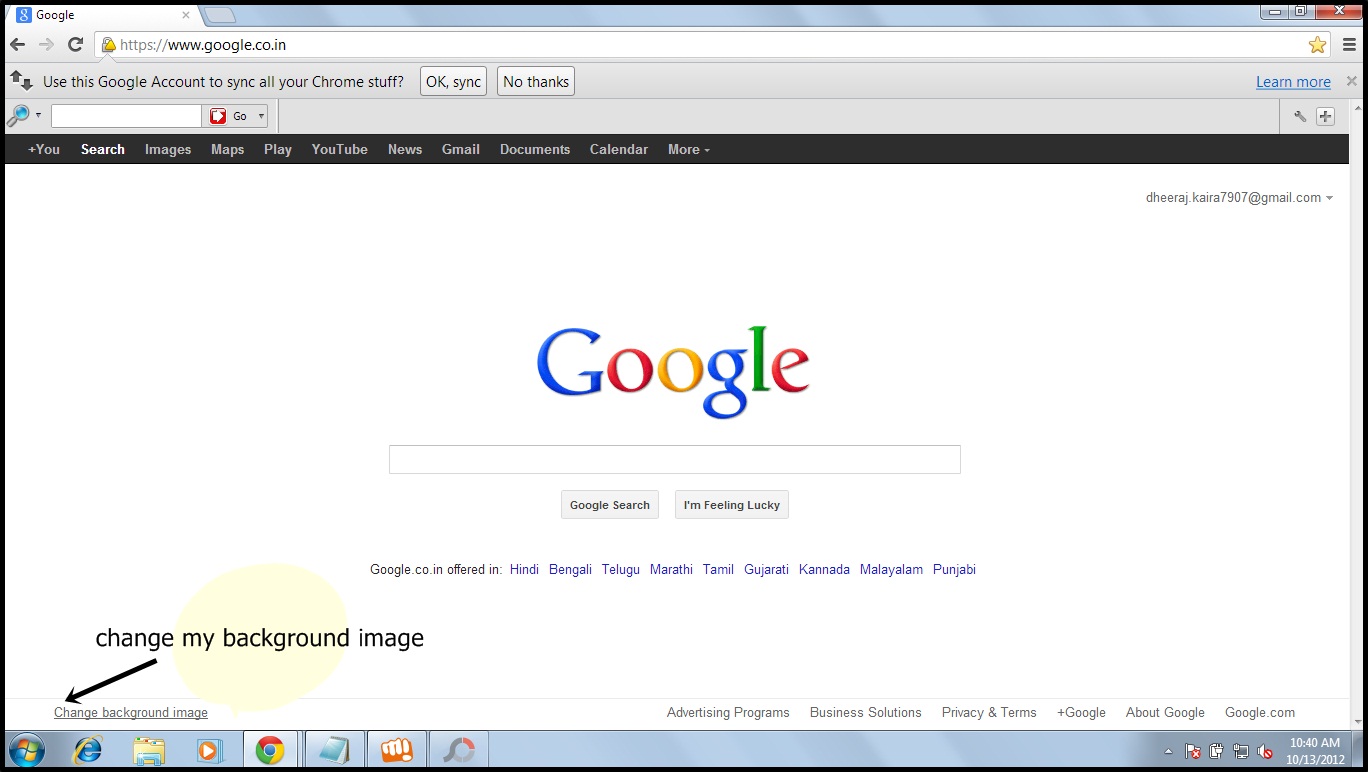
Task: Open Advertising Programs footer link
Action: [x=728, y=713]
